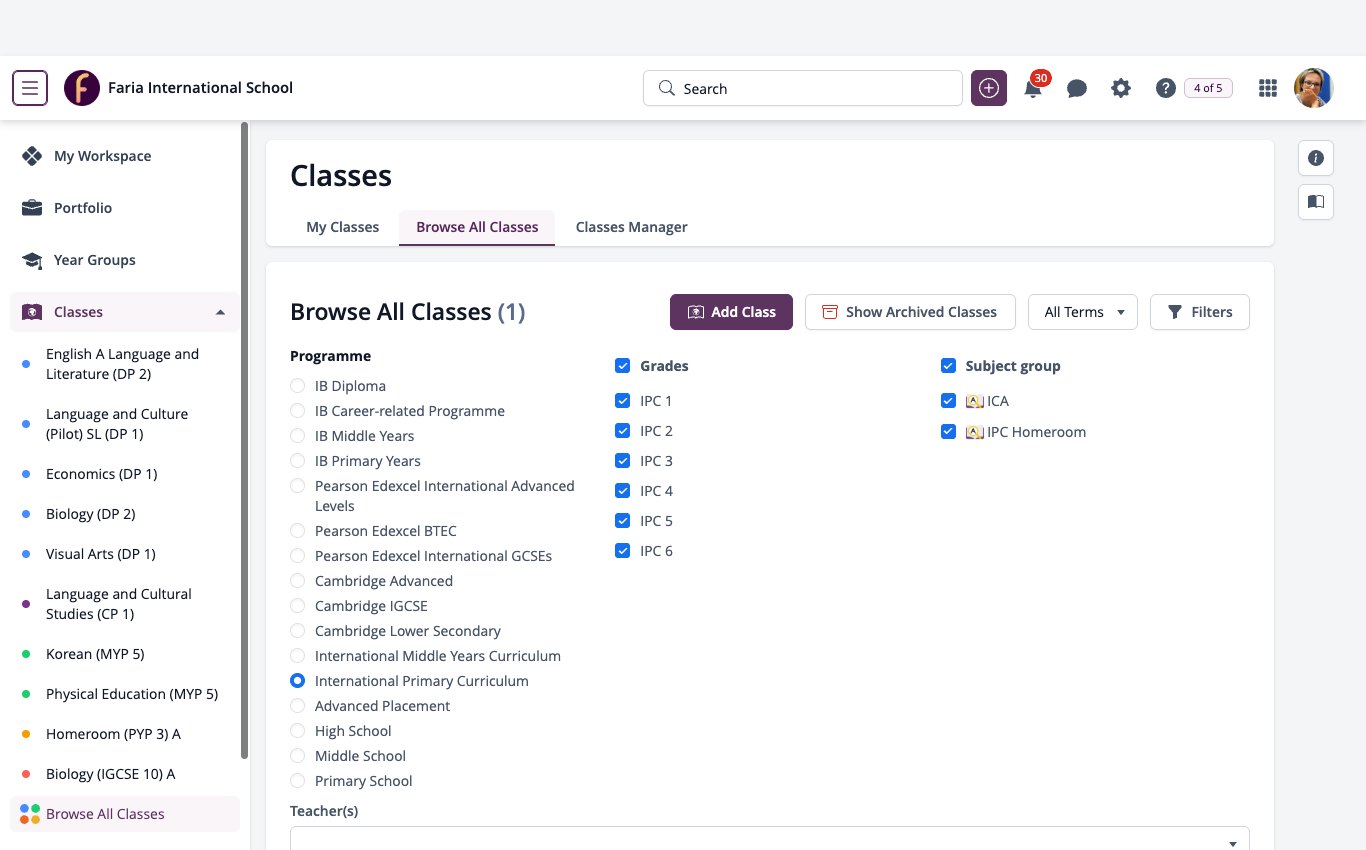This screenshot has height=850, width=1366.
Task: Click the purple quick add plus icon
Action: tap(989, 88)
